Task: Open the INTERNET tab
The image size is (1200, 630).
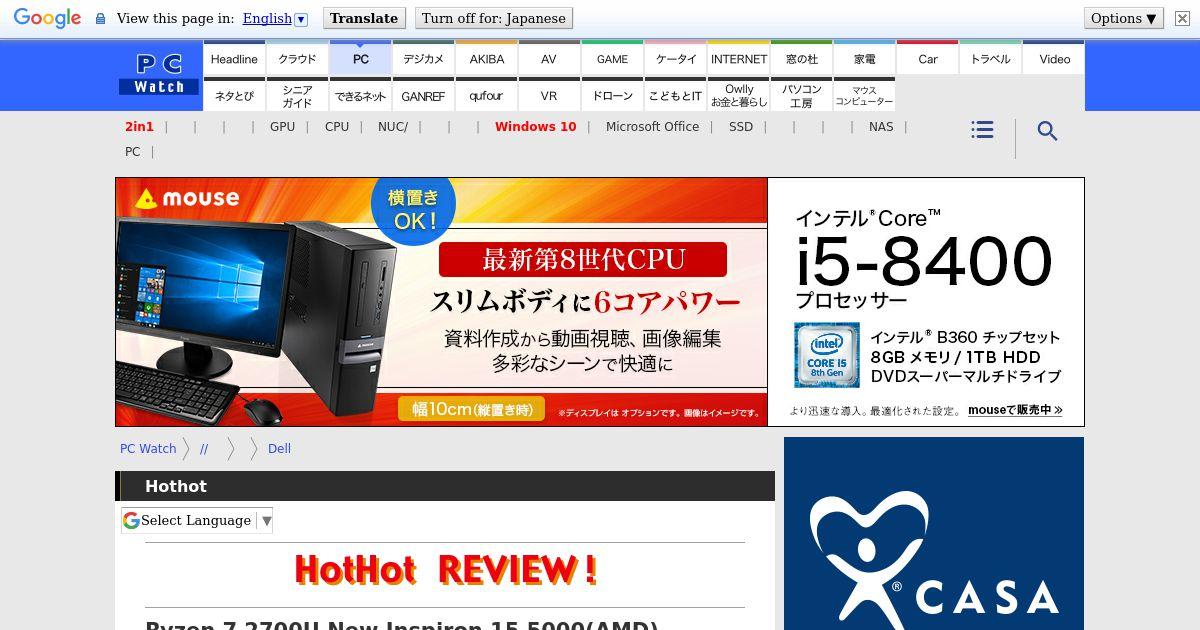Action: click(738, 58)
